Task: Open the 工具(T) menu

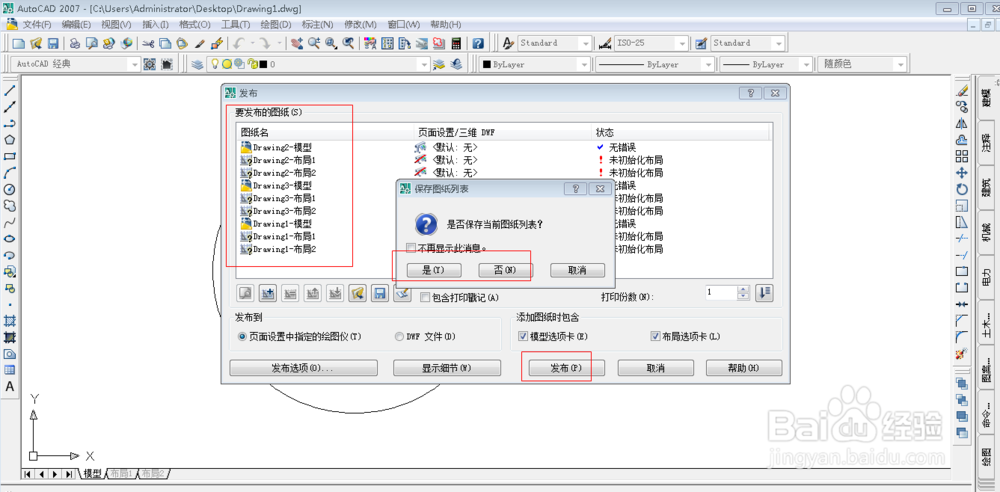Action: click(x=235, y=24)
